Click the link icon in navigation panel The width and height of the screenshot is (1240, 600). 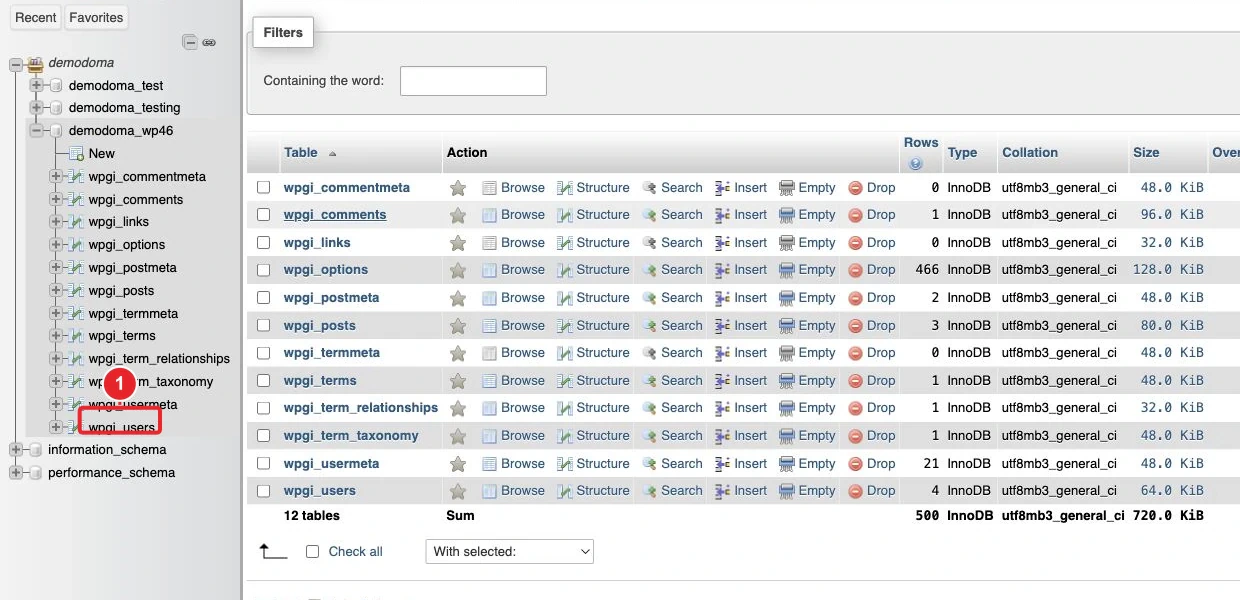point(209,42)
